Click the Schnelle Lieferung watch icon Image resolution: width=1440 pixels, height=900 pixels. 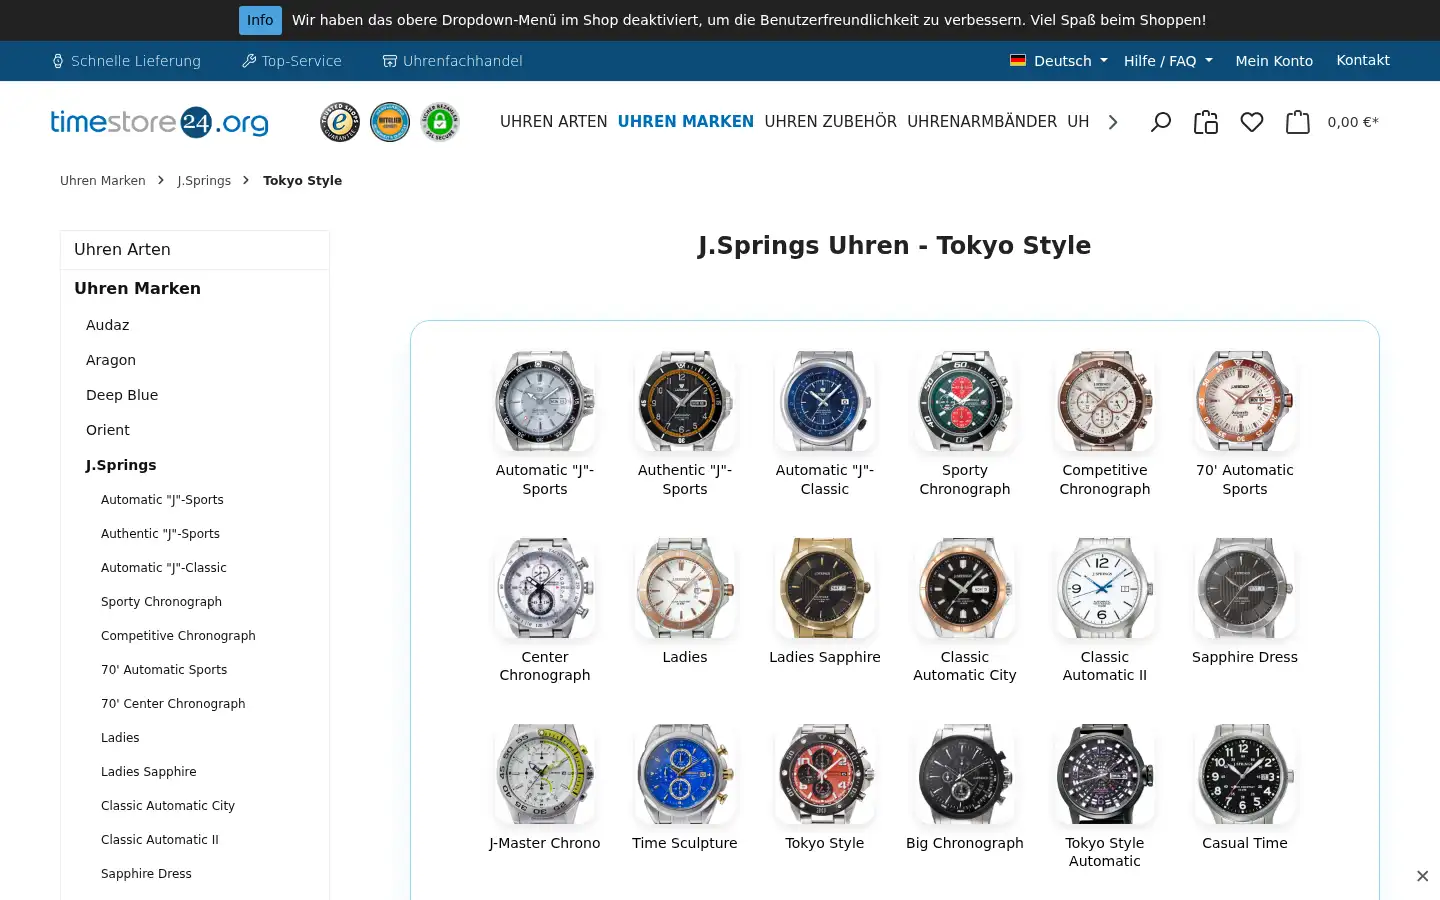coord(58,61)
